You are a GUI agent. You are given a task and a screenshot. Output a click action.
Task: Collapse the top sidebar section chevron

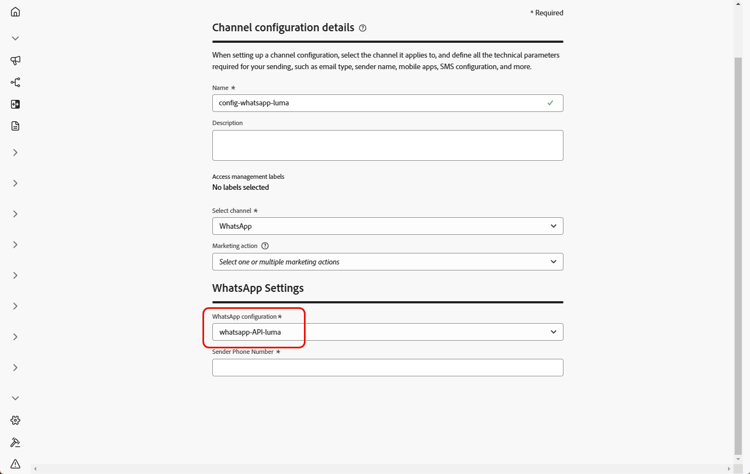[x=15, y=38]
